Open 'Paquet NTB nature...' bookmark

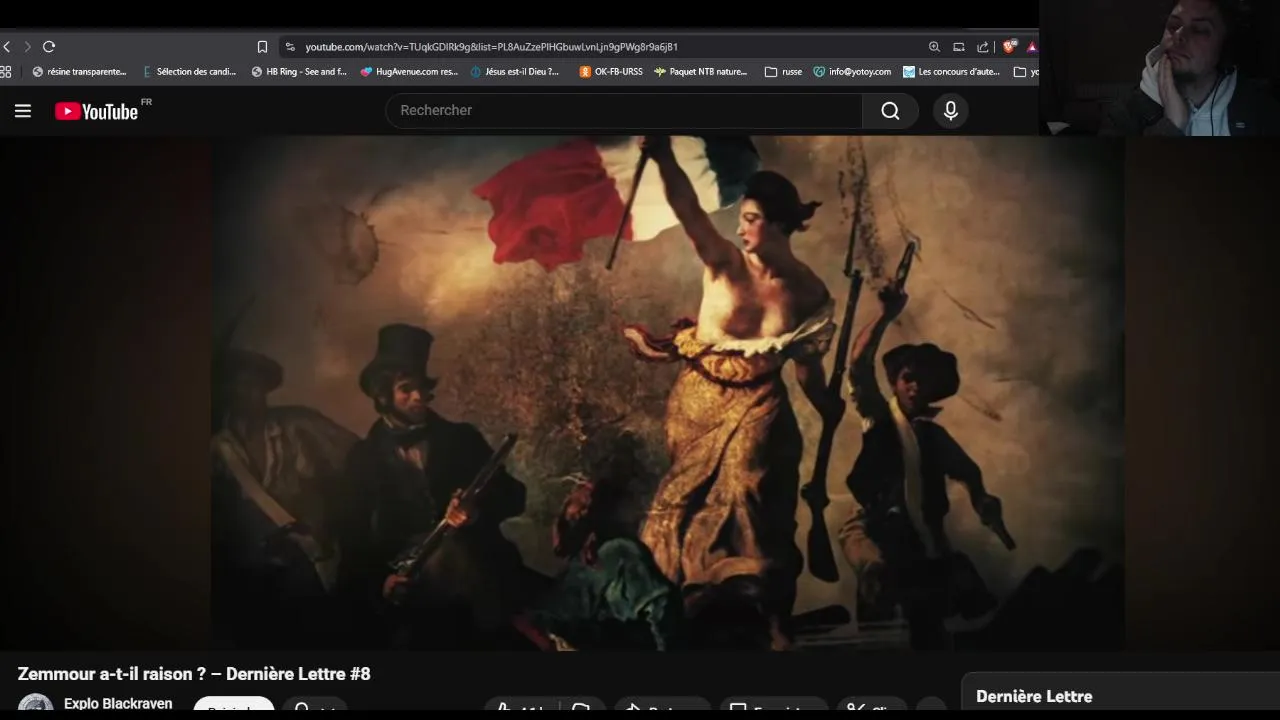[x=700, y=72]
